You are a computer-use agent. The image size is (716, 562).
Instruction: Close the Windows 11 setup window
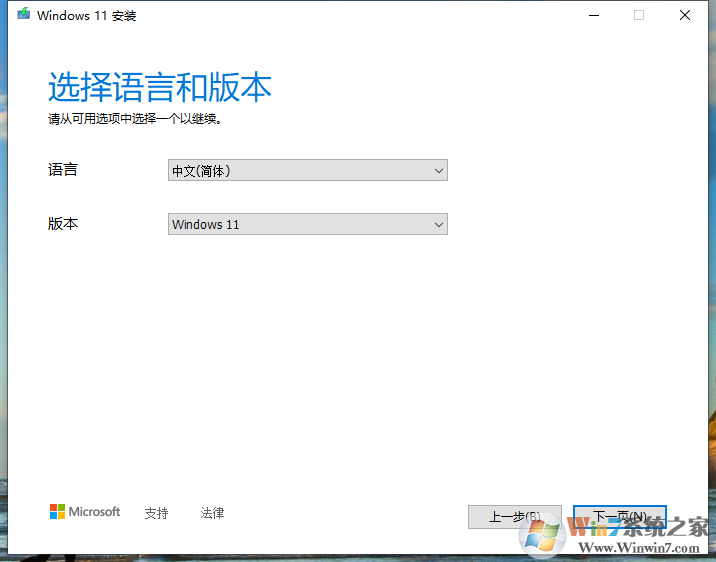pyautogui.click(x=684, y=15)
